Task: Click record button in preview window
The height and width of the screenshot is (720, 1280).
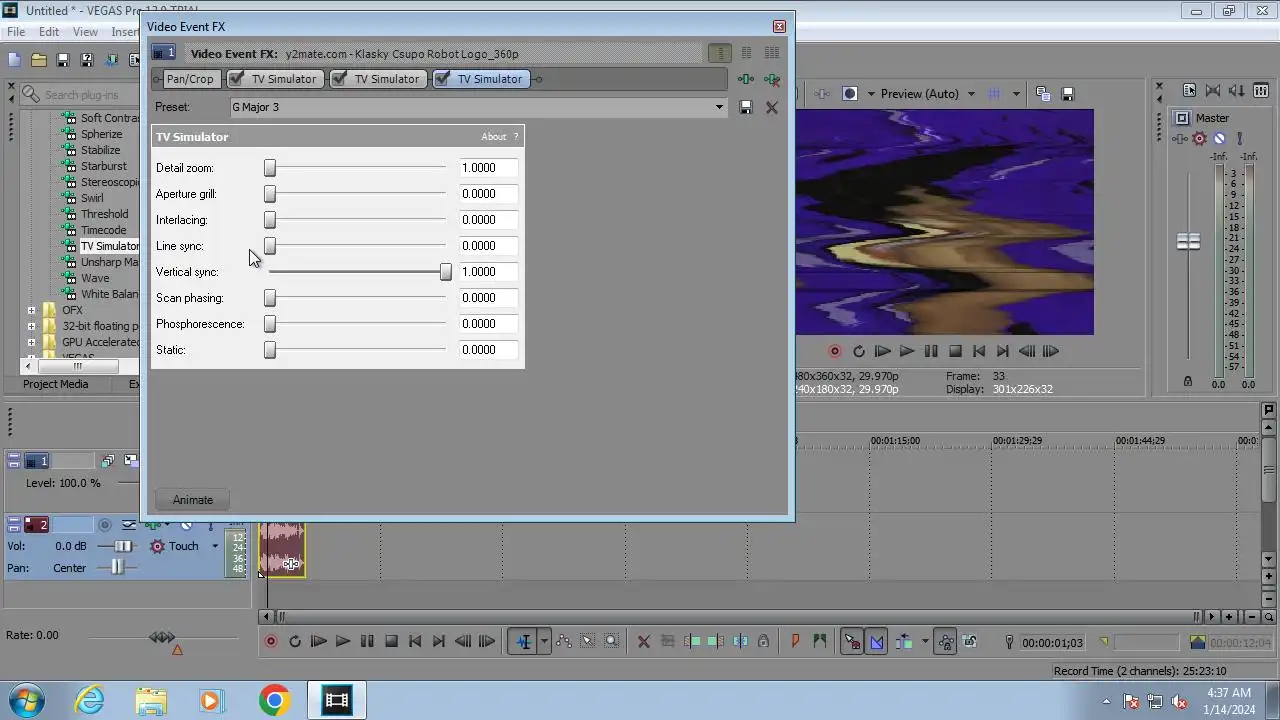Action: (x=835, y=351)
